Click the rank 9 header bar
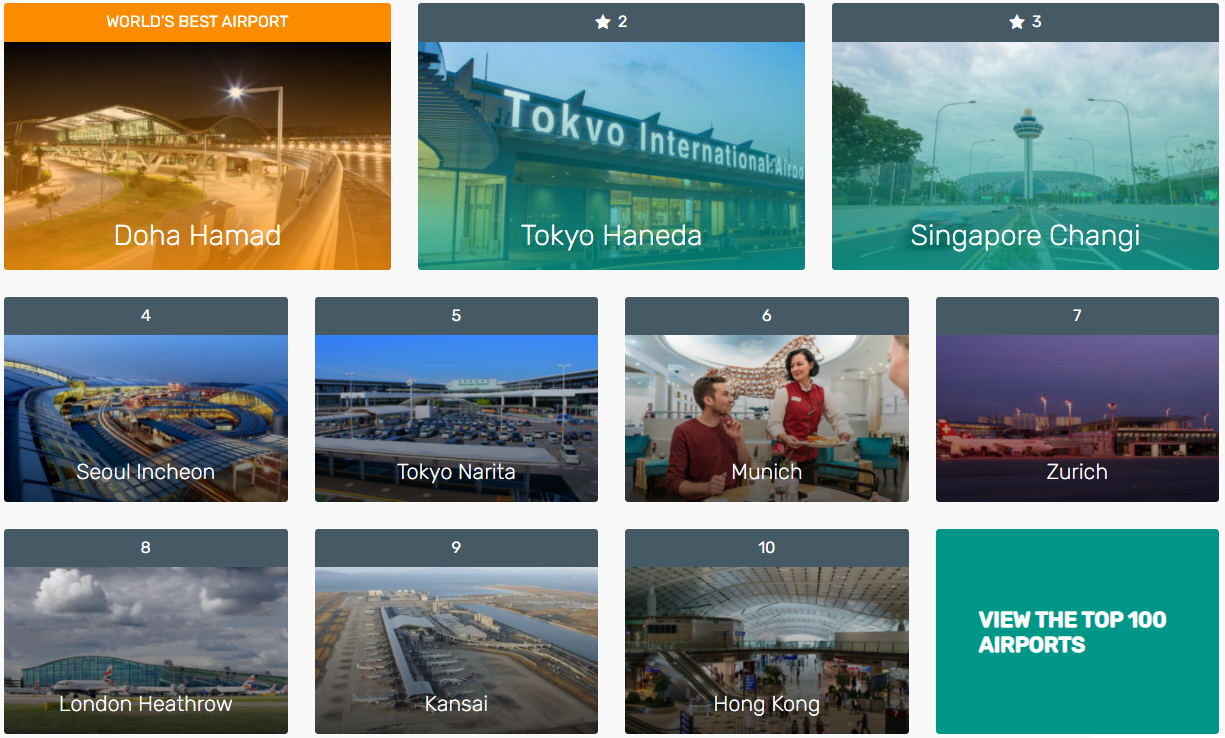Screen dimensions: 1225x738 pos(456,548)
